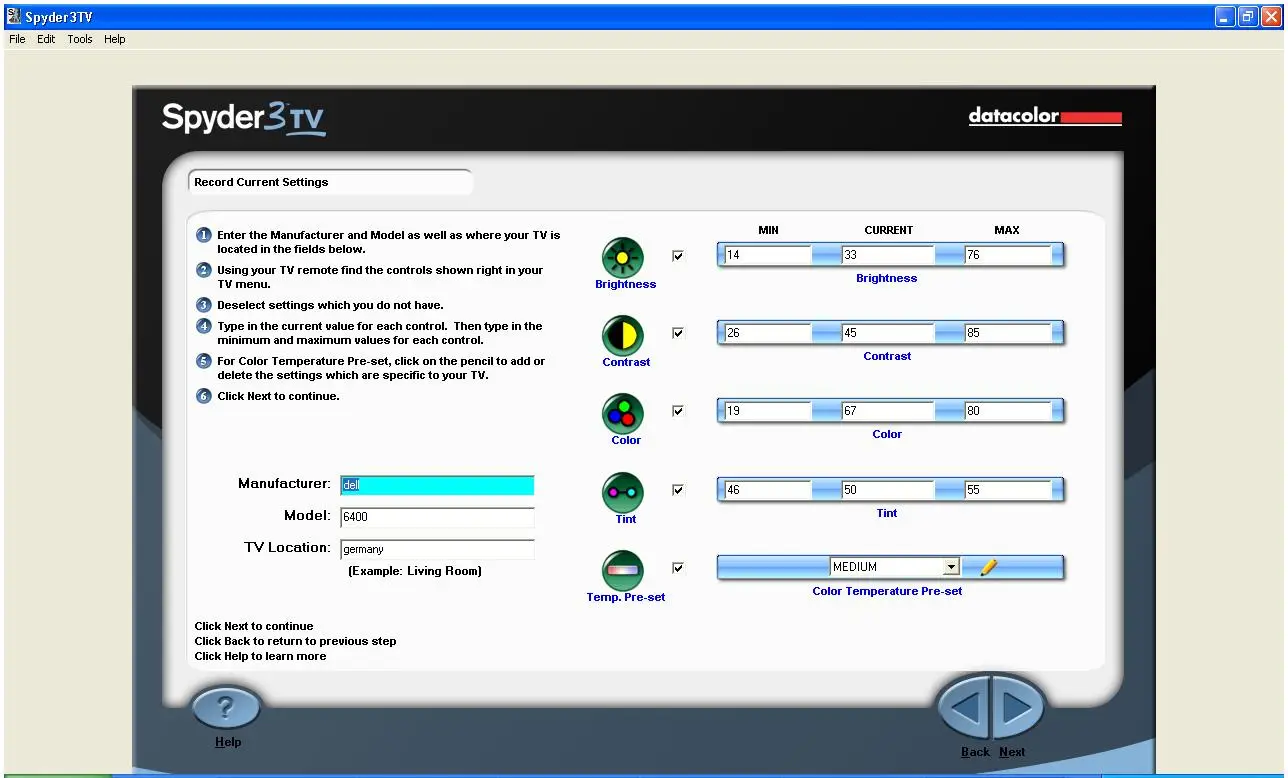
Task: Uncheck the Color setting checkbox
Action: tap(678, 411)
